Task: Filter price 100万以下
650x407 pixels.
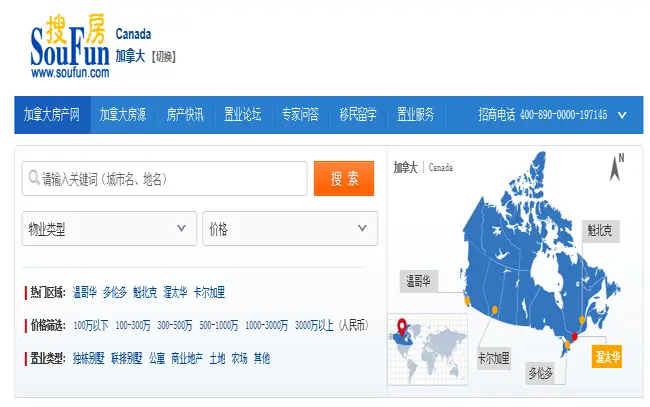Action: (91, 326)
